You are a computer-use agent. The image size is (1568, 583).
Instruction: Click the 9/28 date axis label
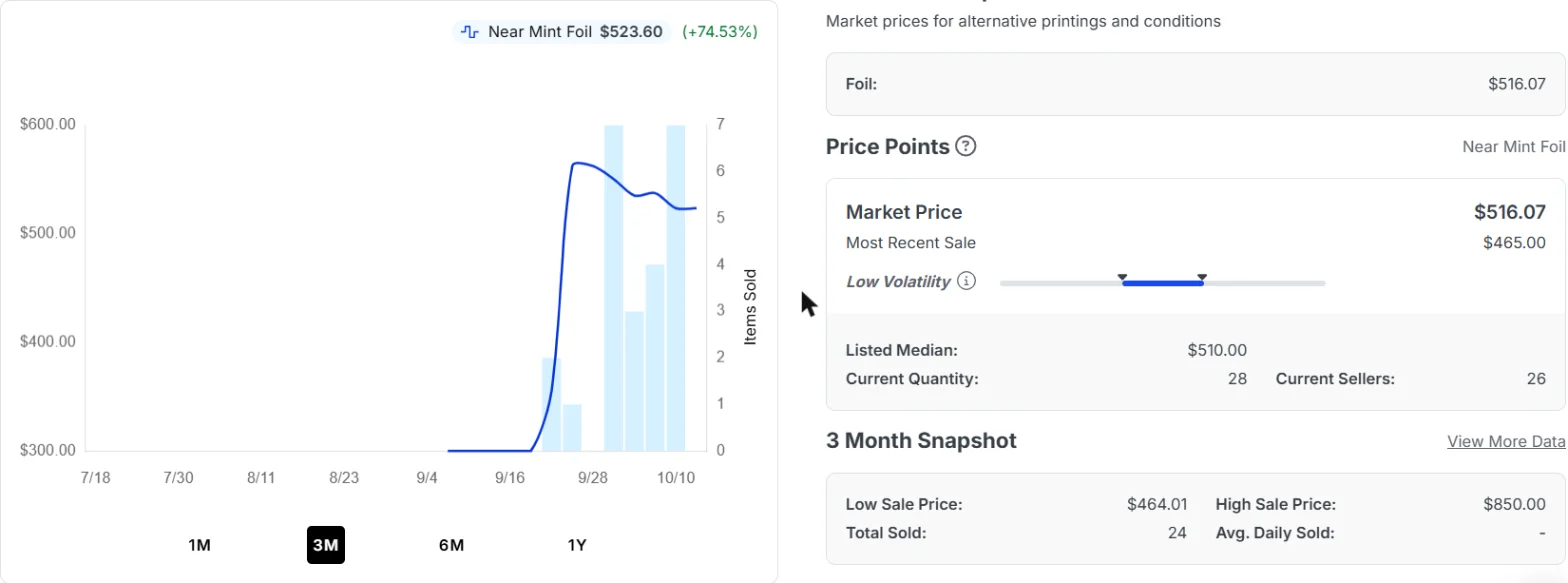[593, 477]
